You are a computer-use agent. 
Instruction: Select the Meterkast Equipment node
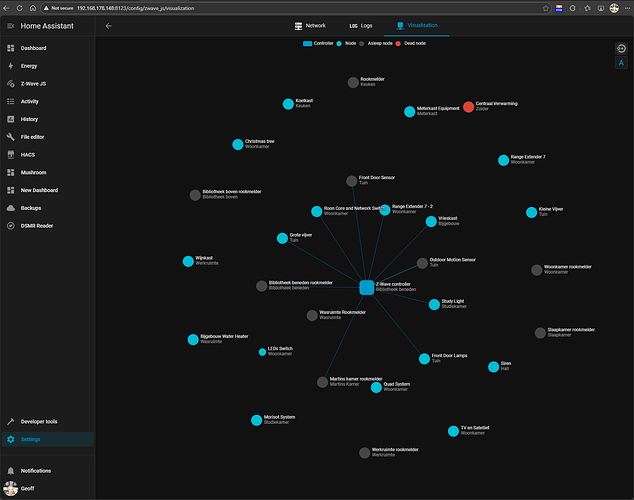[x=410, y=112]
